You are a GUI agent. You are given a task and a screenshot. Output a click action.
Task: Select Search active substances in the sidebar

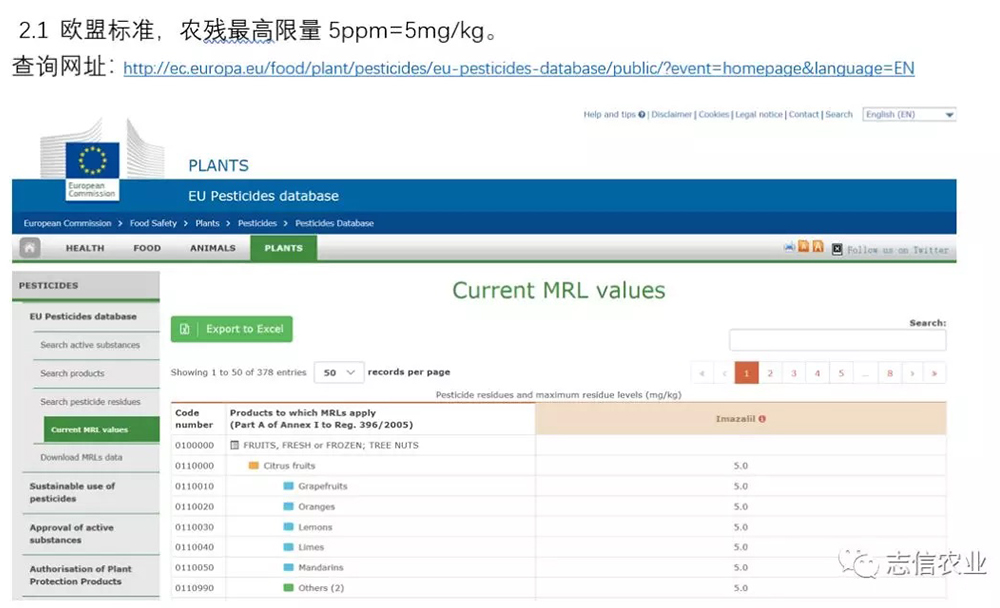90,345
